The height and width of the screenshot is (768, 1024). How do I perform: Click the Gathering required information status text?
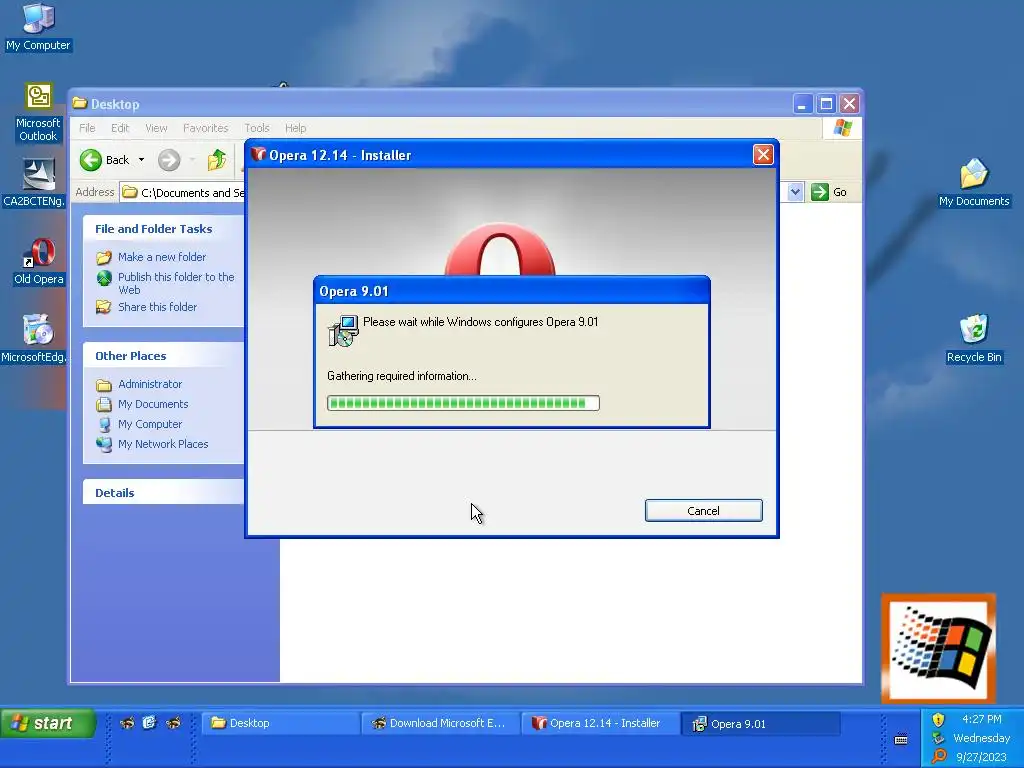coord(402,376)
